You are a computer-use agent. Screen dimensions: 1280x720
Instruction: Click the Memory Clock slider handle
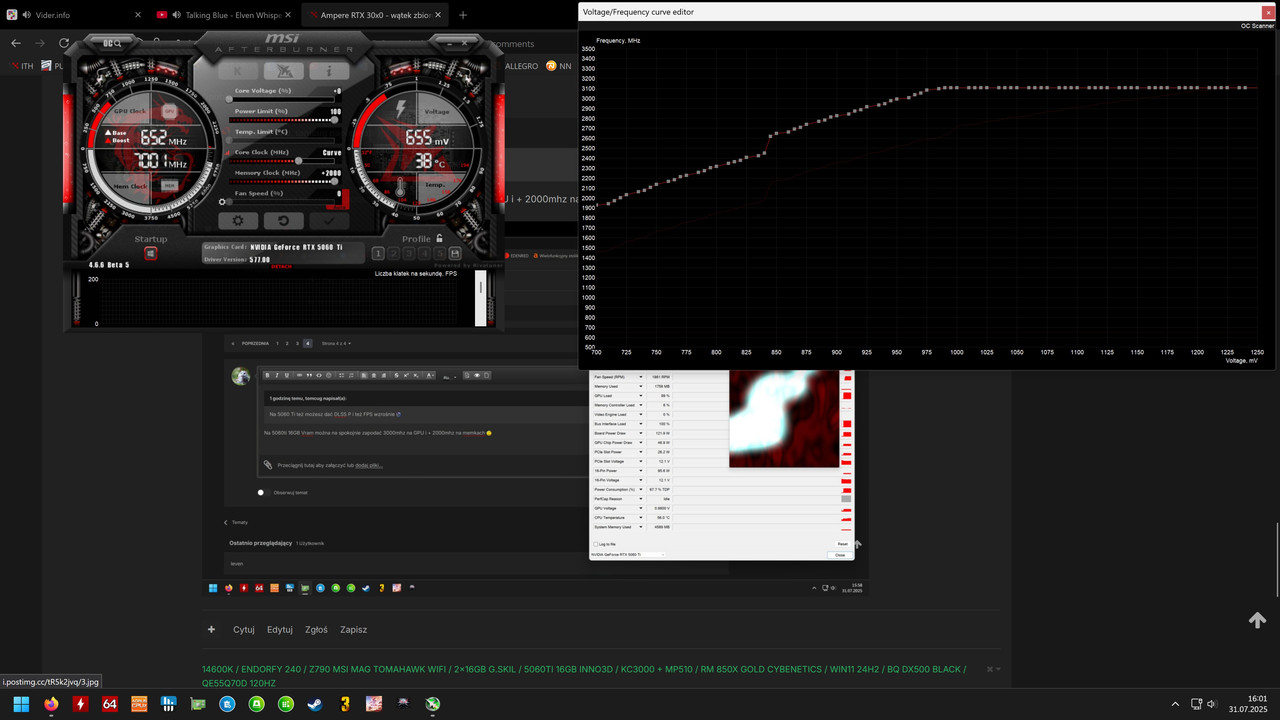335,182
